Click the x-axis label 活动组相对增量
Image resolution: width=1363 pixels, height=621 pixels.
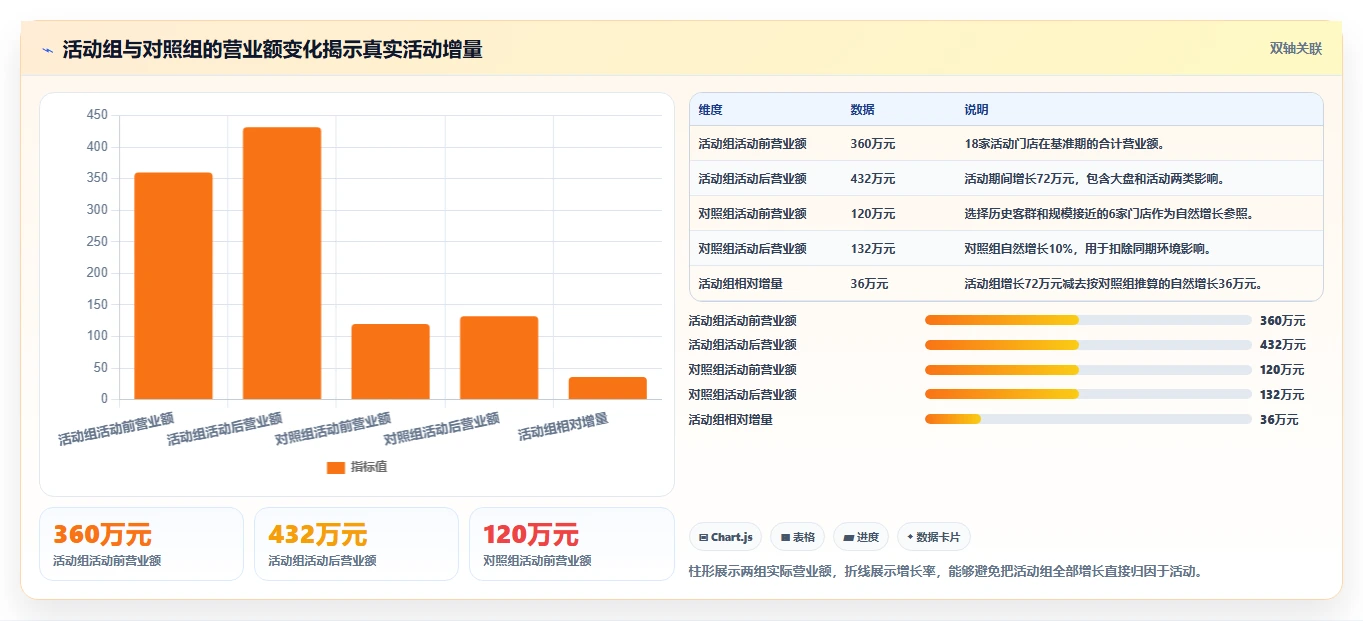coord(563,428)
